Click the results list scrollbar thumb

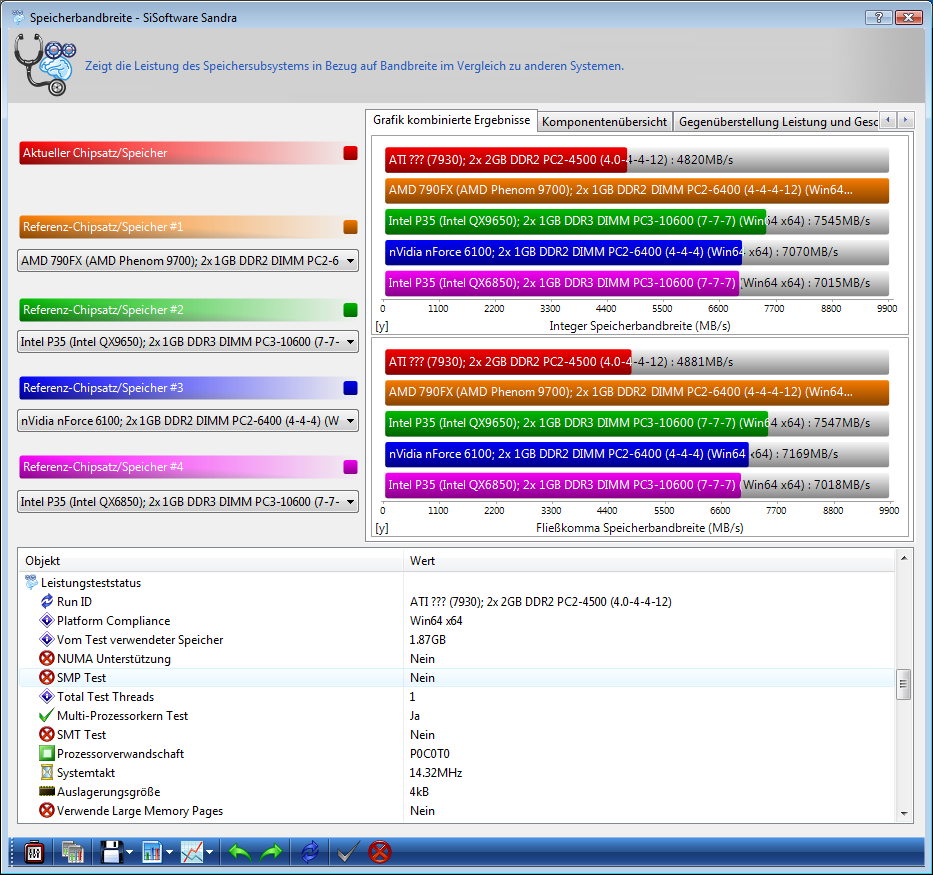pyautogui.click(x=904, y=684)
